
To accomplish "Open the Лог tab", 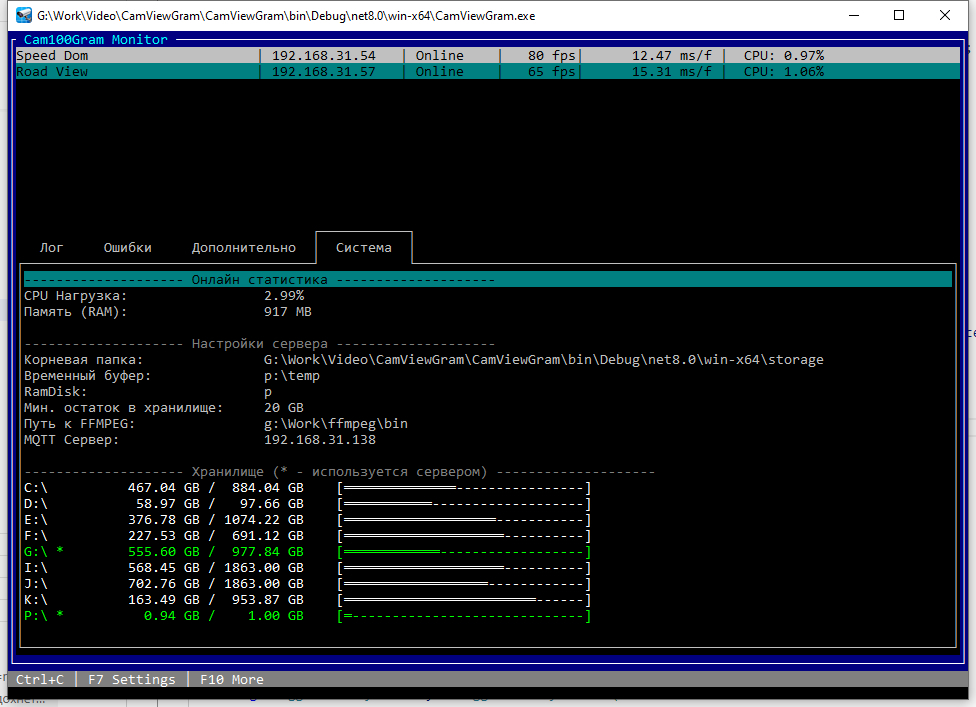I will [x=51, y=247].
